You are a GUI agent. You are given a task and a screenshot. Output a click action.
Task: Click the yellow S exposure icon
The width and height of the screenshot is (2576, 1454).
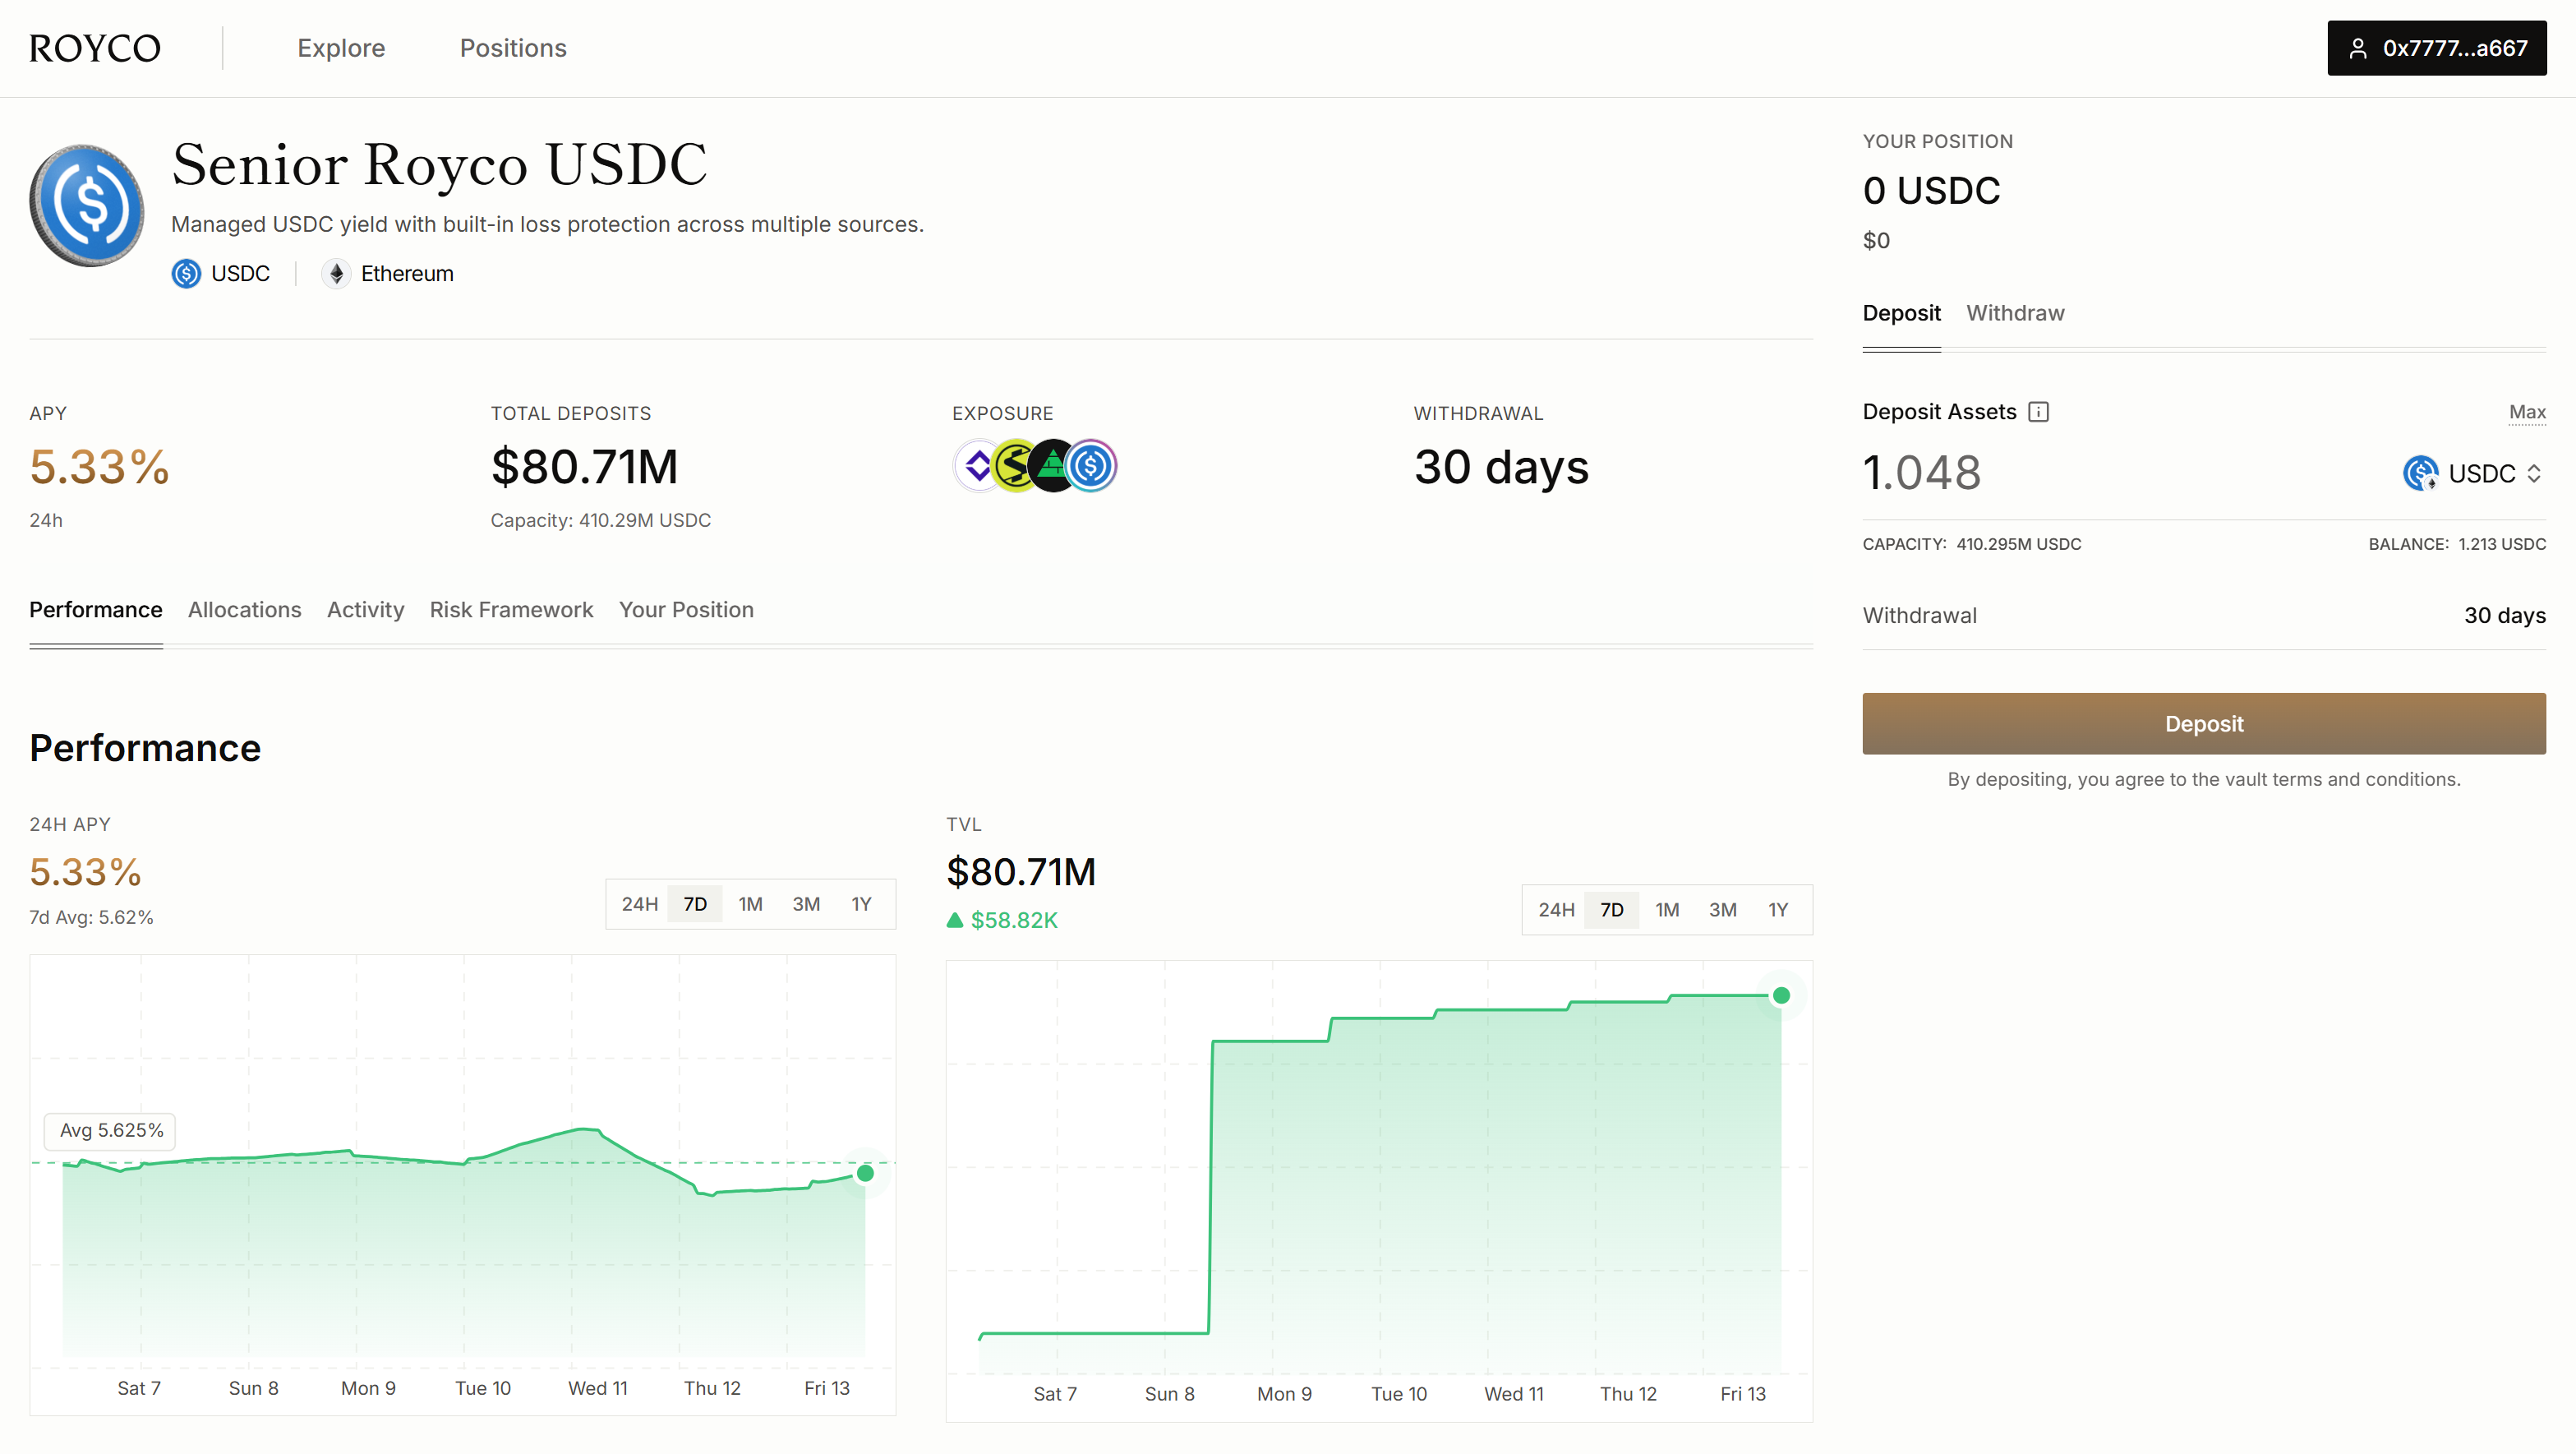(1012, 466)
